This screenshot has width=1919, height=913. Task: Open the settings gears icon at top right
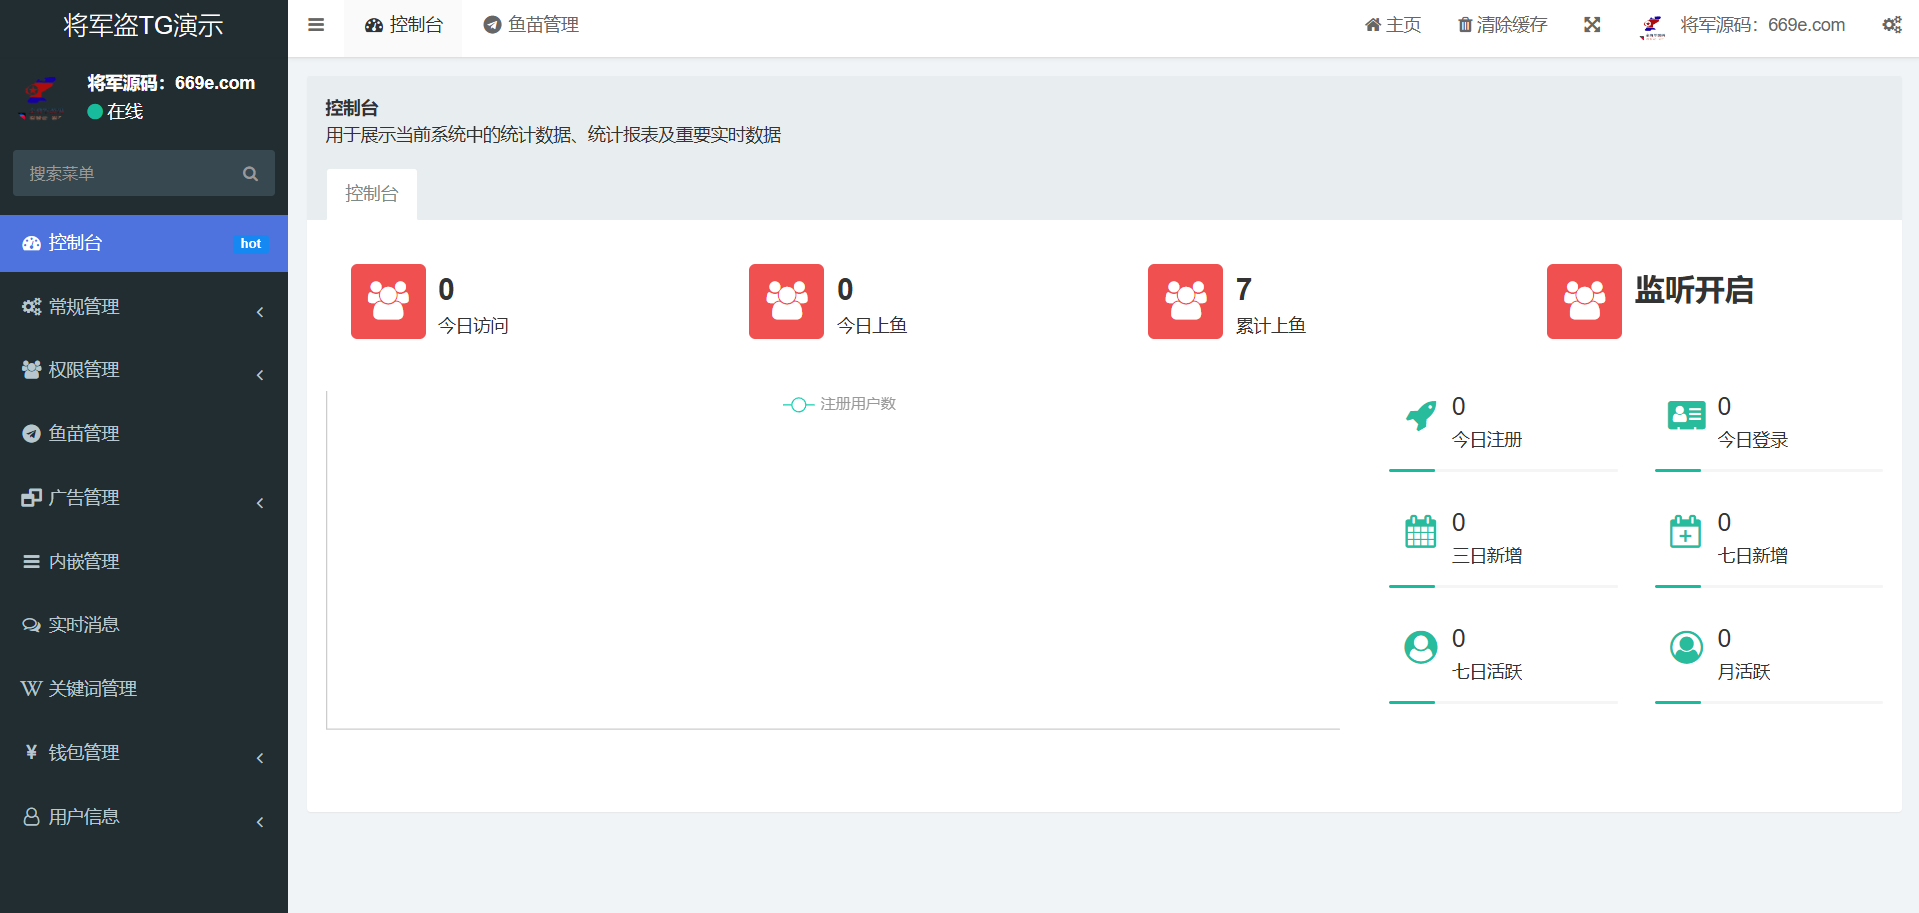1891,25
